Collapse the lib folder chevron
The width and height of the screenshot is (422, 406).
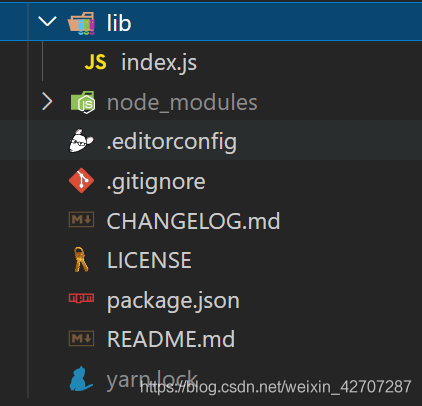(x=47, y=22)
